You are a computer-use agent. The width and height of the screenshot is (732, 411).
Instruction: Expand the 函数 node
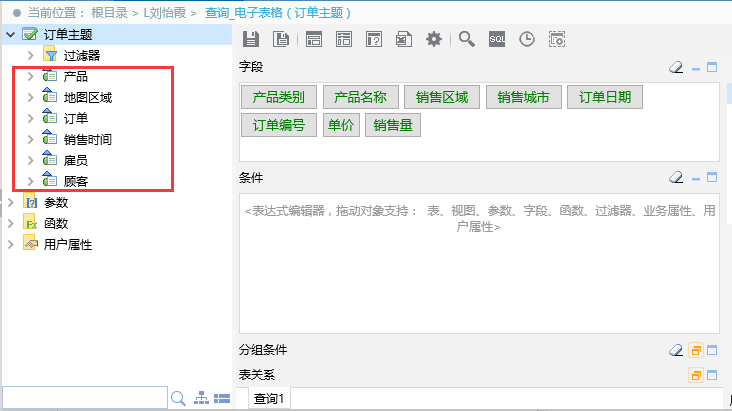point(11,223)
